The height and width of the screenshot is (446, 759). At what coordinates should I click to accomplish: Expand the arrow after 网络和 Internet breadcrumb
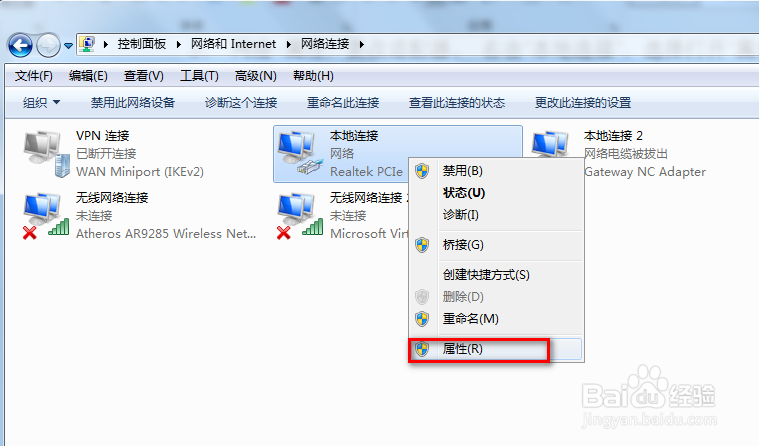(x=289, y=45)
